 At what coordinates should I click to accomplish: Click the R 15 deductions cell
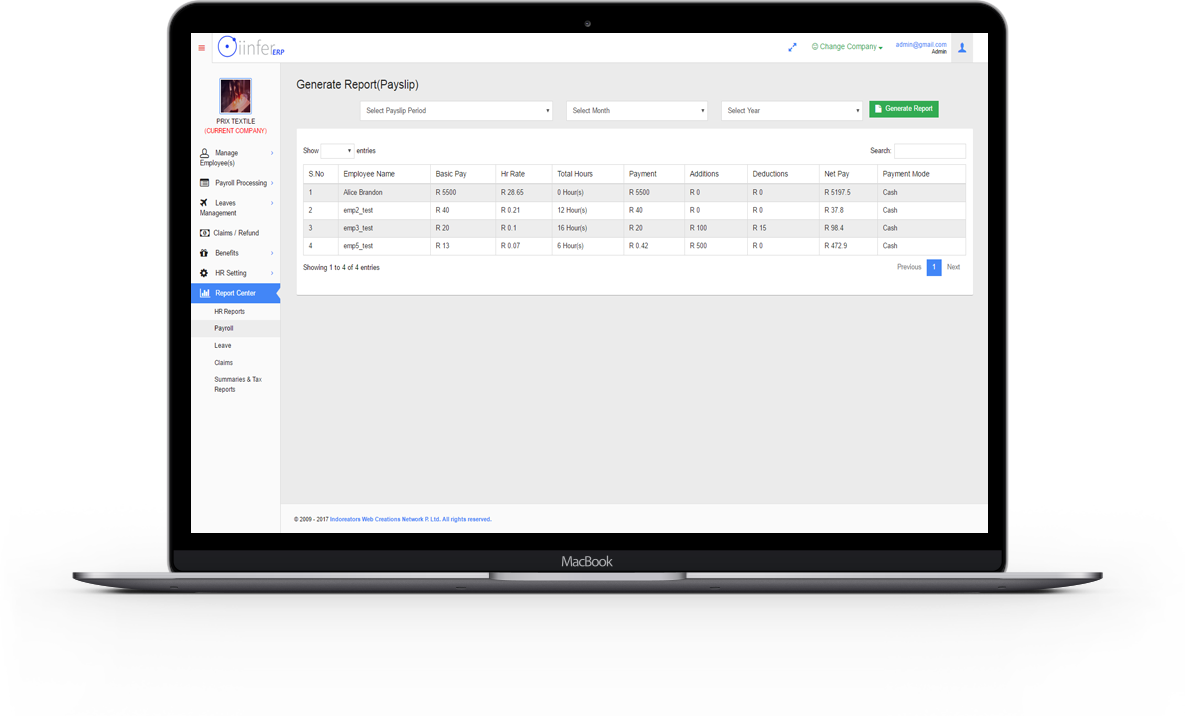click(x=782, y=228)
